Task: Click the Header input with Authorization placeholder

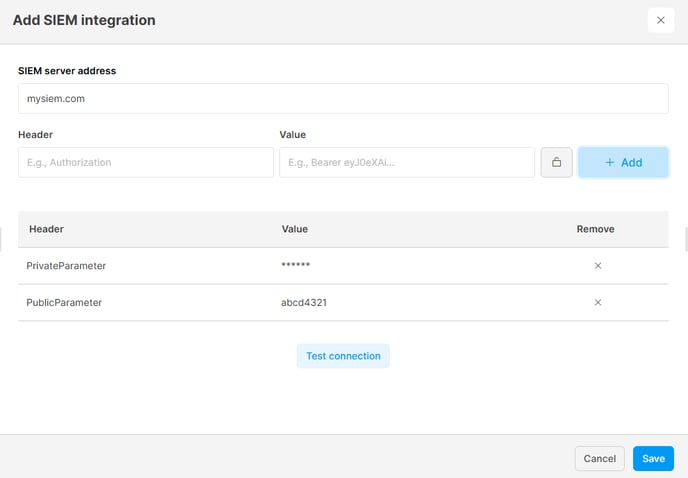Action: click(x=146, y=162)
